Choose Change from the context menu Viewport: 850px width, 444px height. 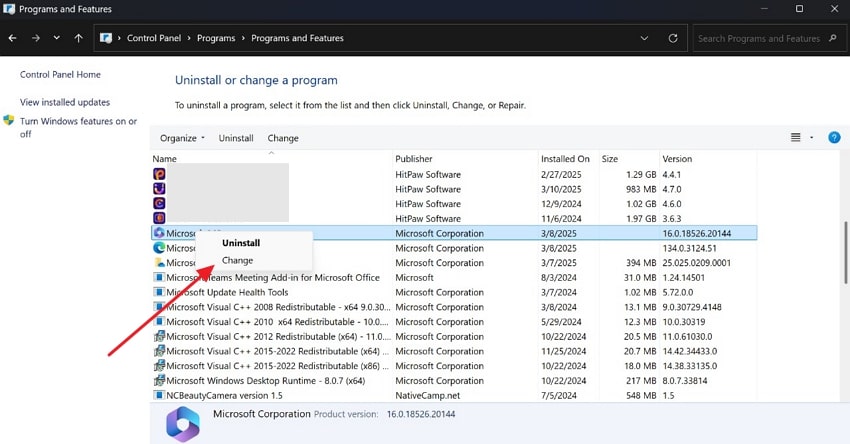[237, 261]
